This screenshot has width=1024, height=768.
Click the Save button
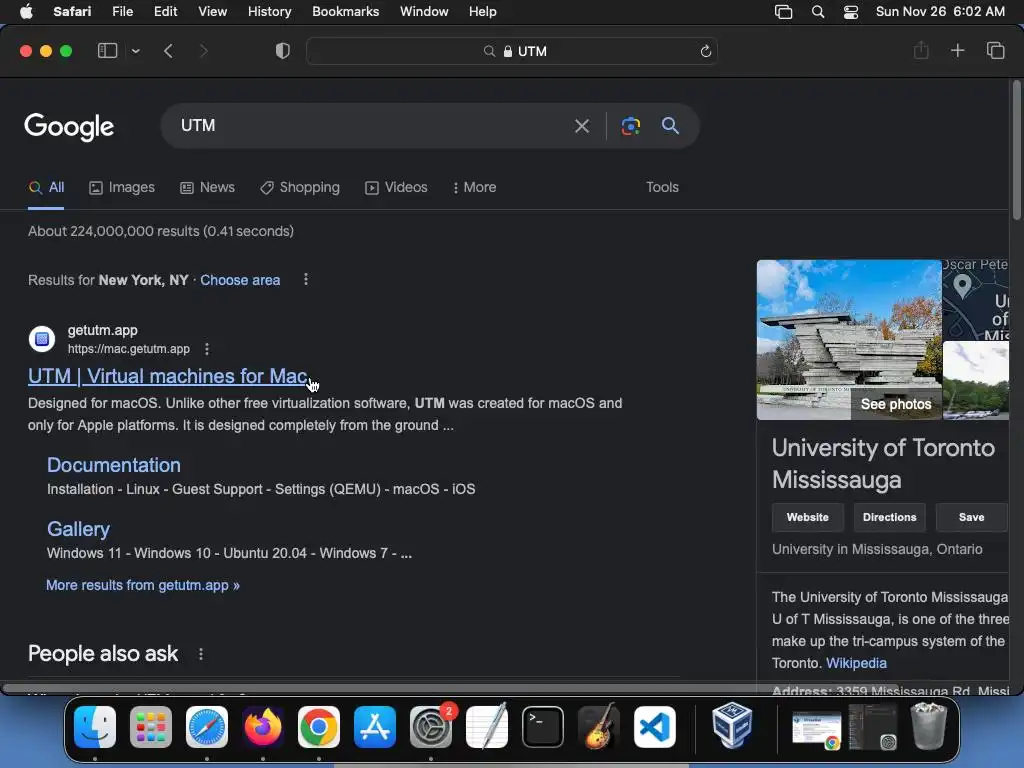pyautogui.click(x=972, y=517)
